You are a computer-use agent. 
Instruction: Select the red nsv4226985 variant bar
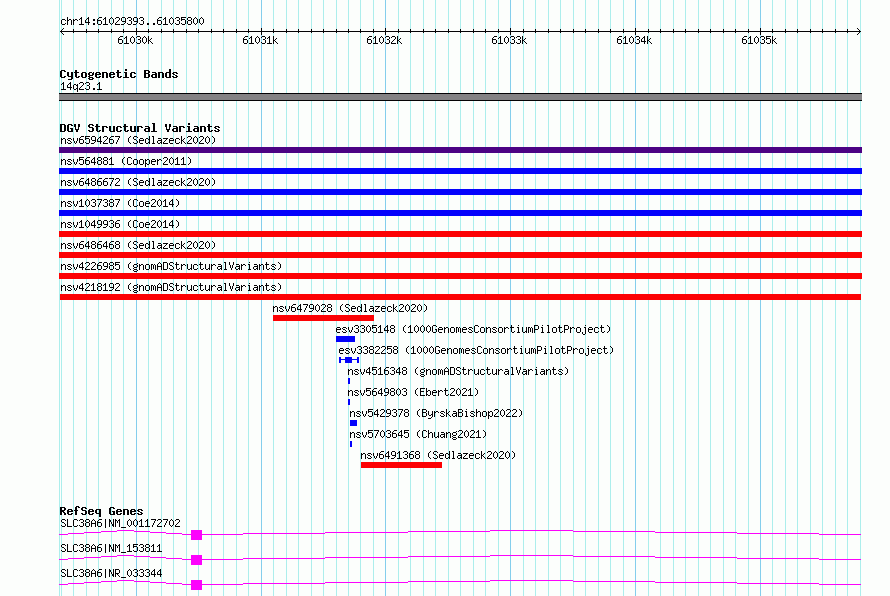pyautogui.click(x=460, y=276)
